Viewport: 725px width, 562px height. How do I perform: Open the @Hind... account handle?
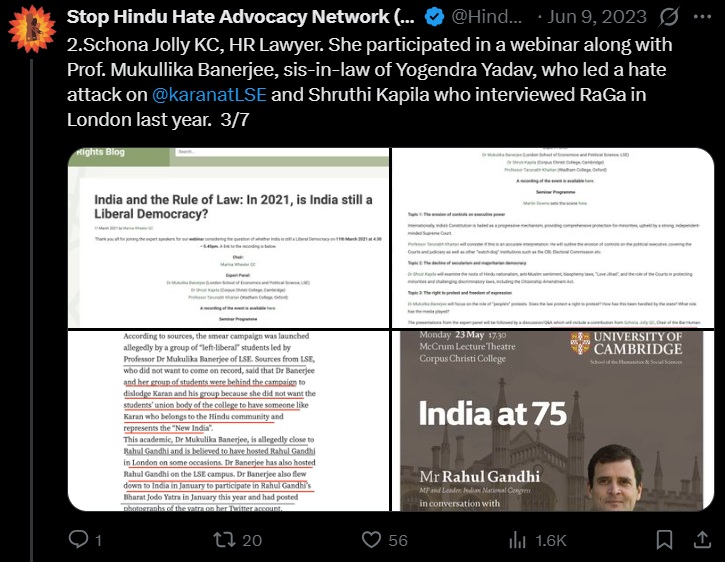click(x=486, y=17)
